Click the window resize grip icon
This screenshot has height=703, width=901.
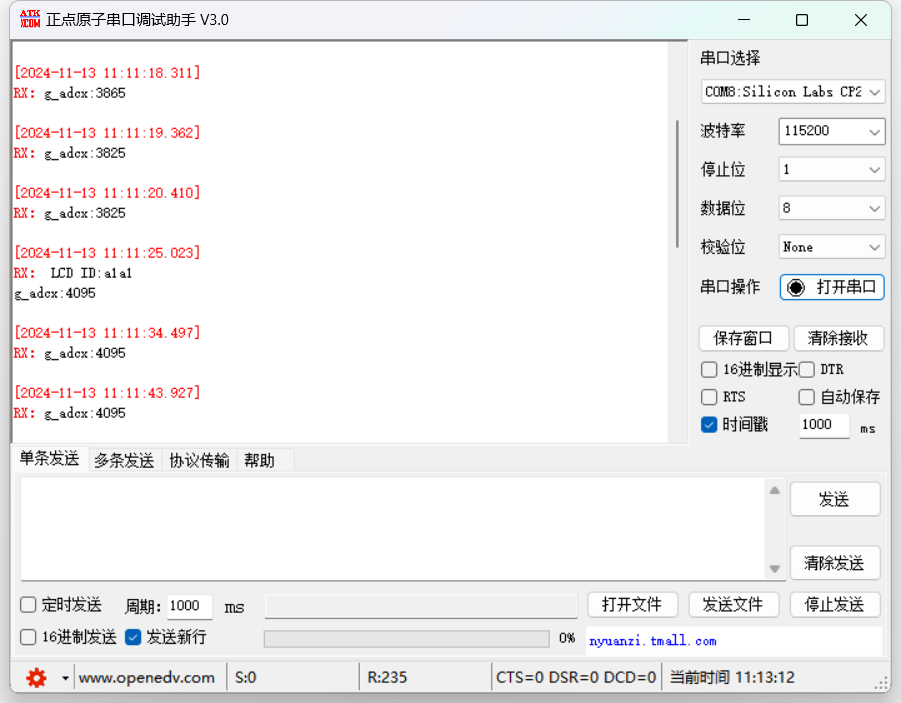coord(881,683)
